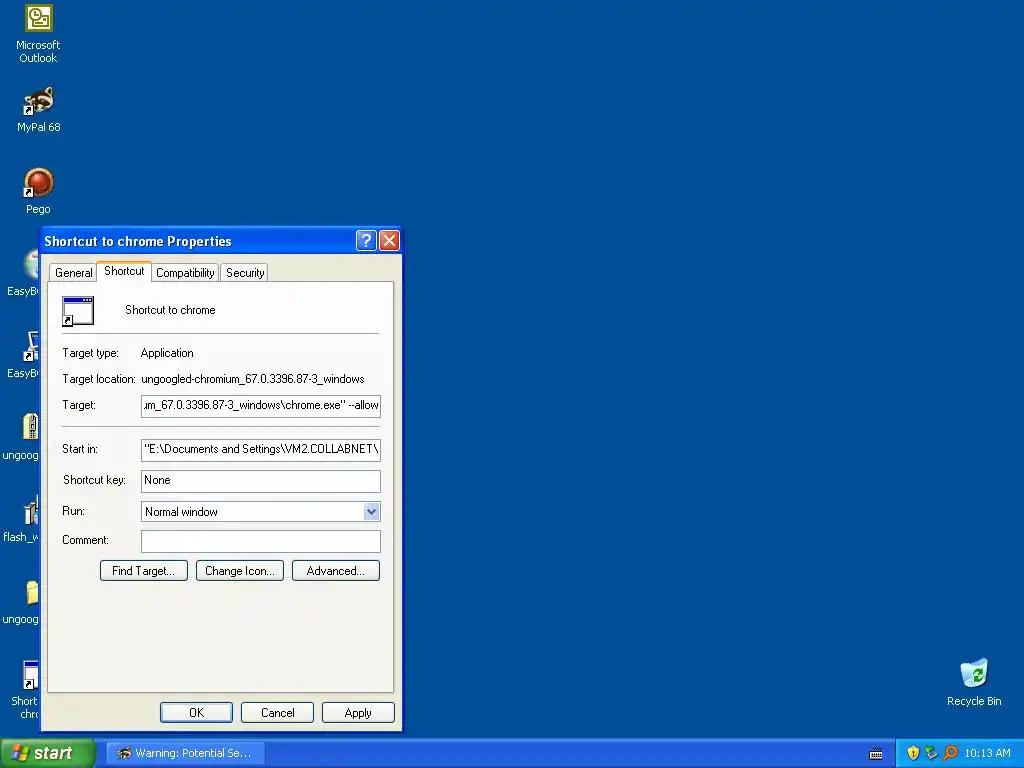Select the Shortcut tab
This screenshot has height=768, width=1024.
[124, 271]
